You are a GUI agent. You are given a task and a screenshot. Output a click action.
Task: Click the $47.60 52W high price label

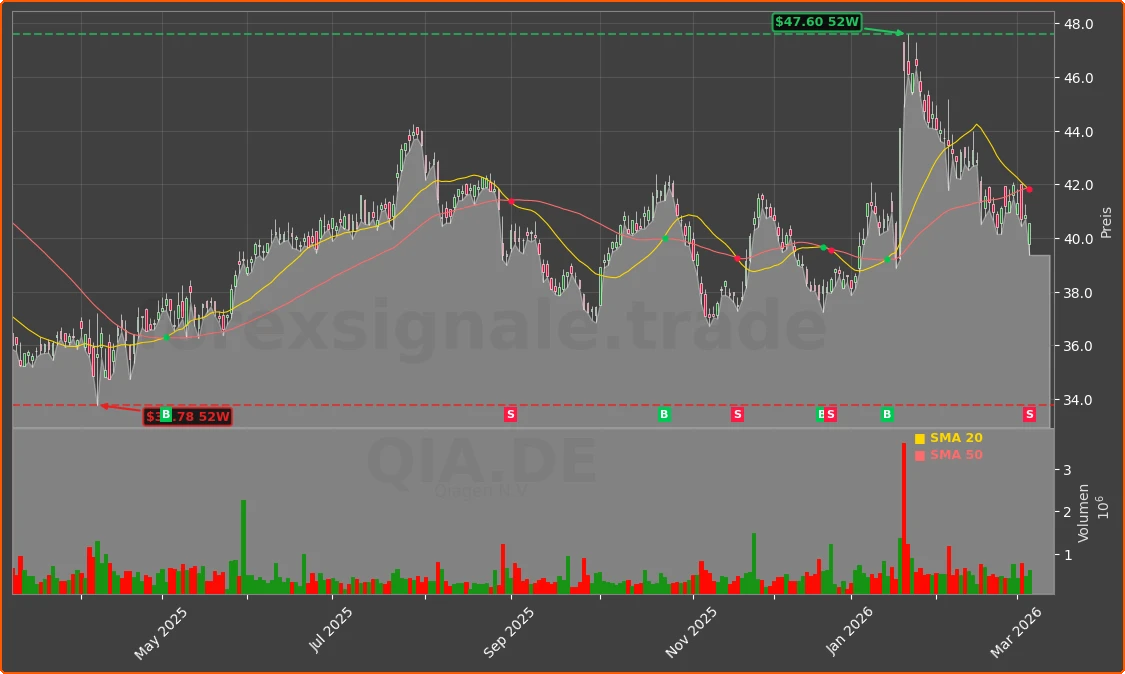point(818,20)
